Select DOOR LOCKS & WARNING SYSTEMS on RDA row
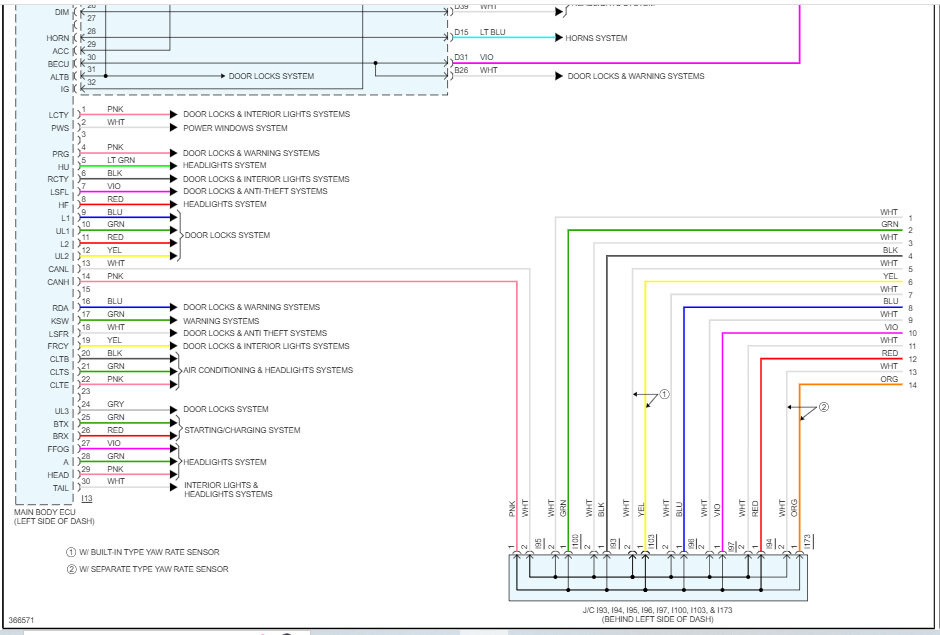Viewport: 940px width, 635px height. [x=252, y=306]
